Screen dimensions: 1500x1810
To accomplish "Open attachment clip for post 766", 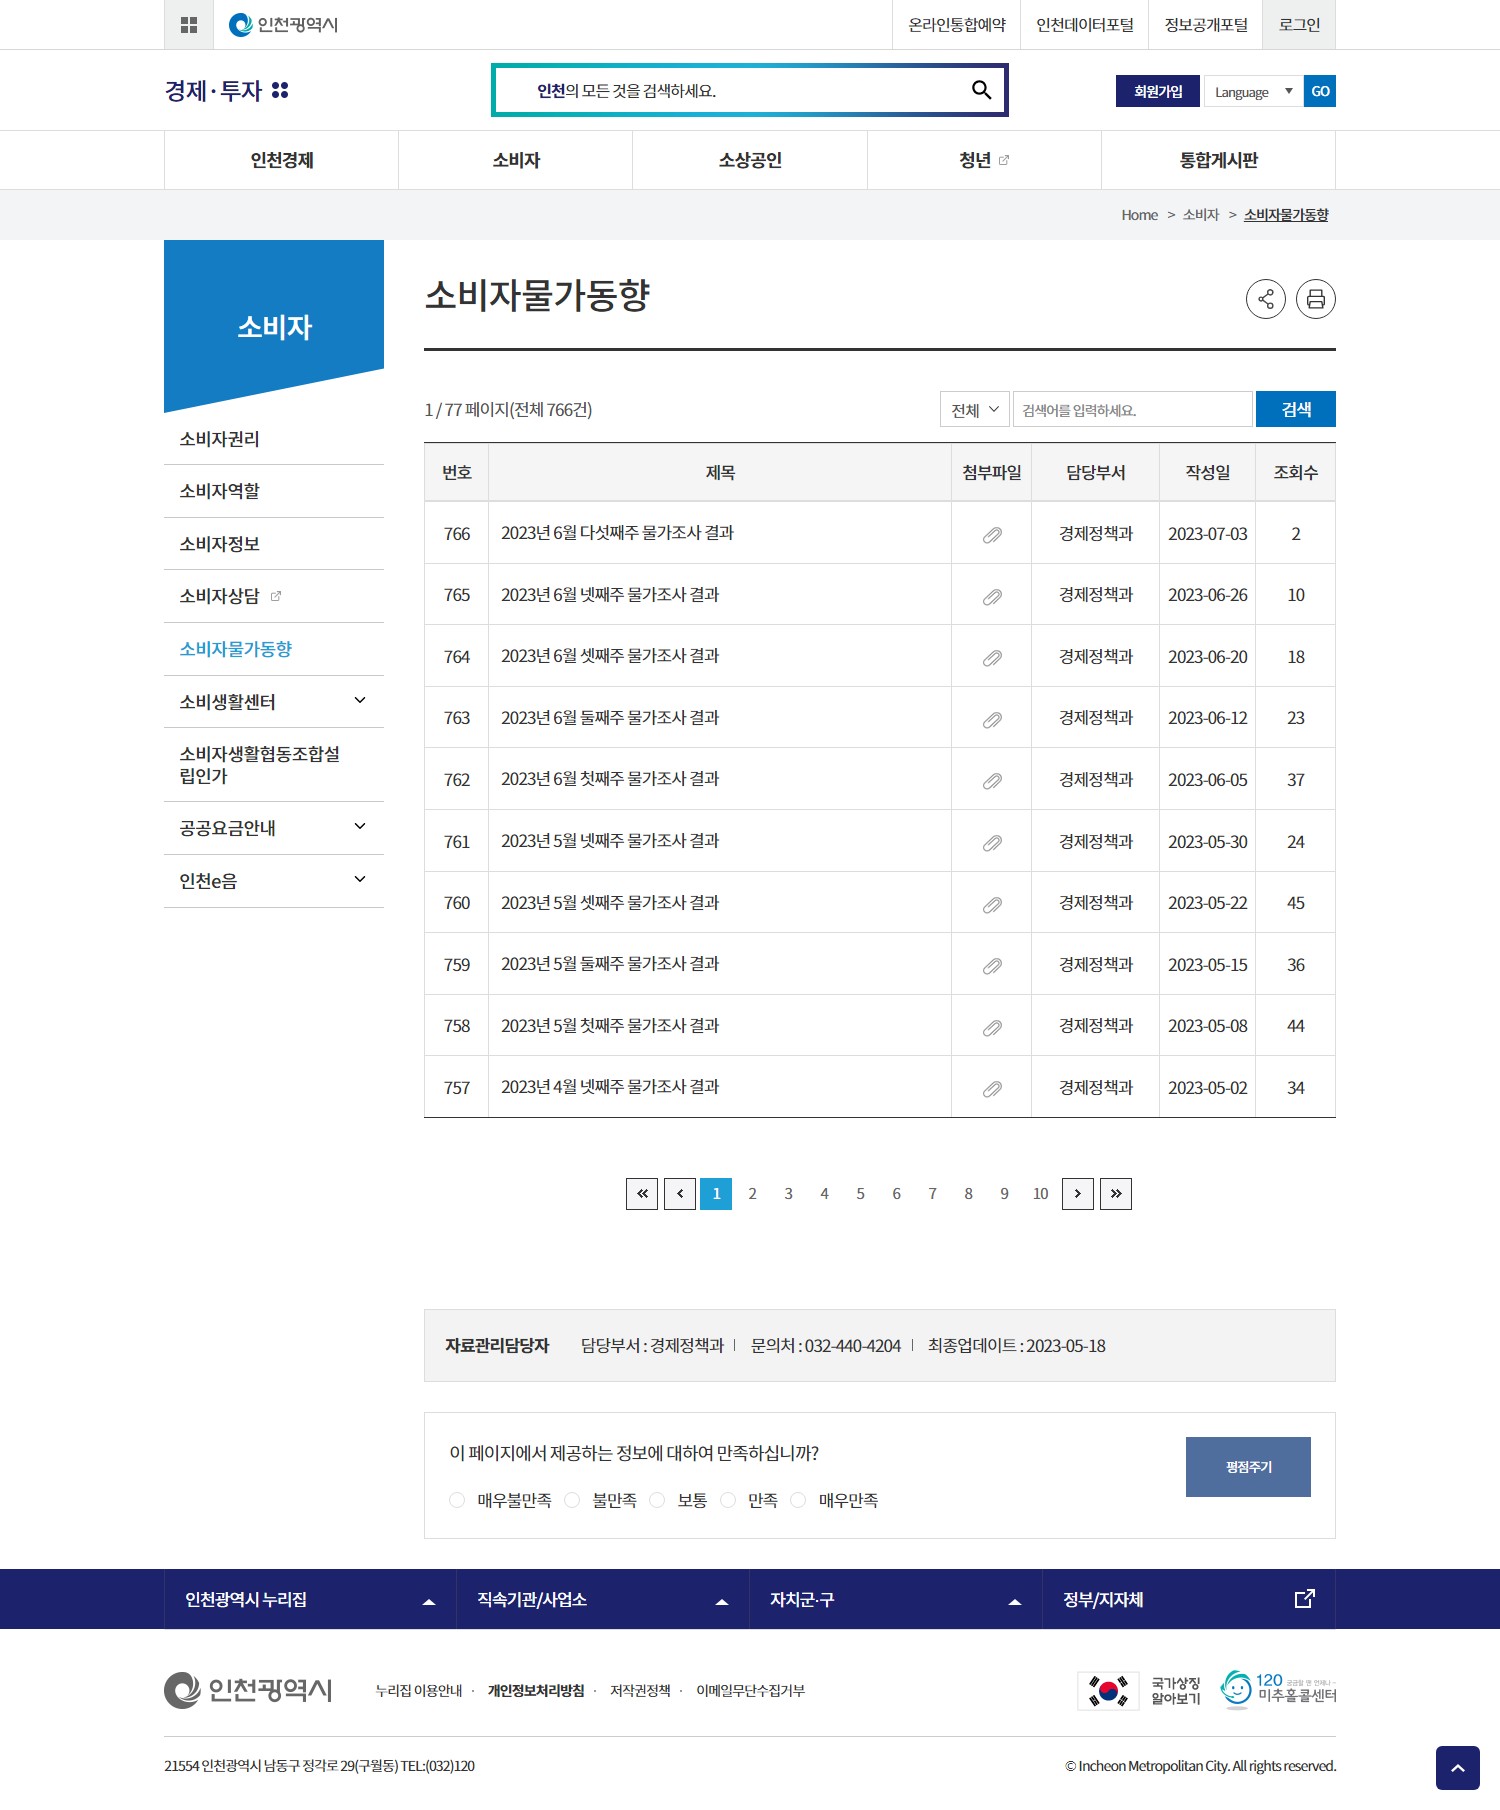I will (992, 535).
